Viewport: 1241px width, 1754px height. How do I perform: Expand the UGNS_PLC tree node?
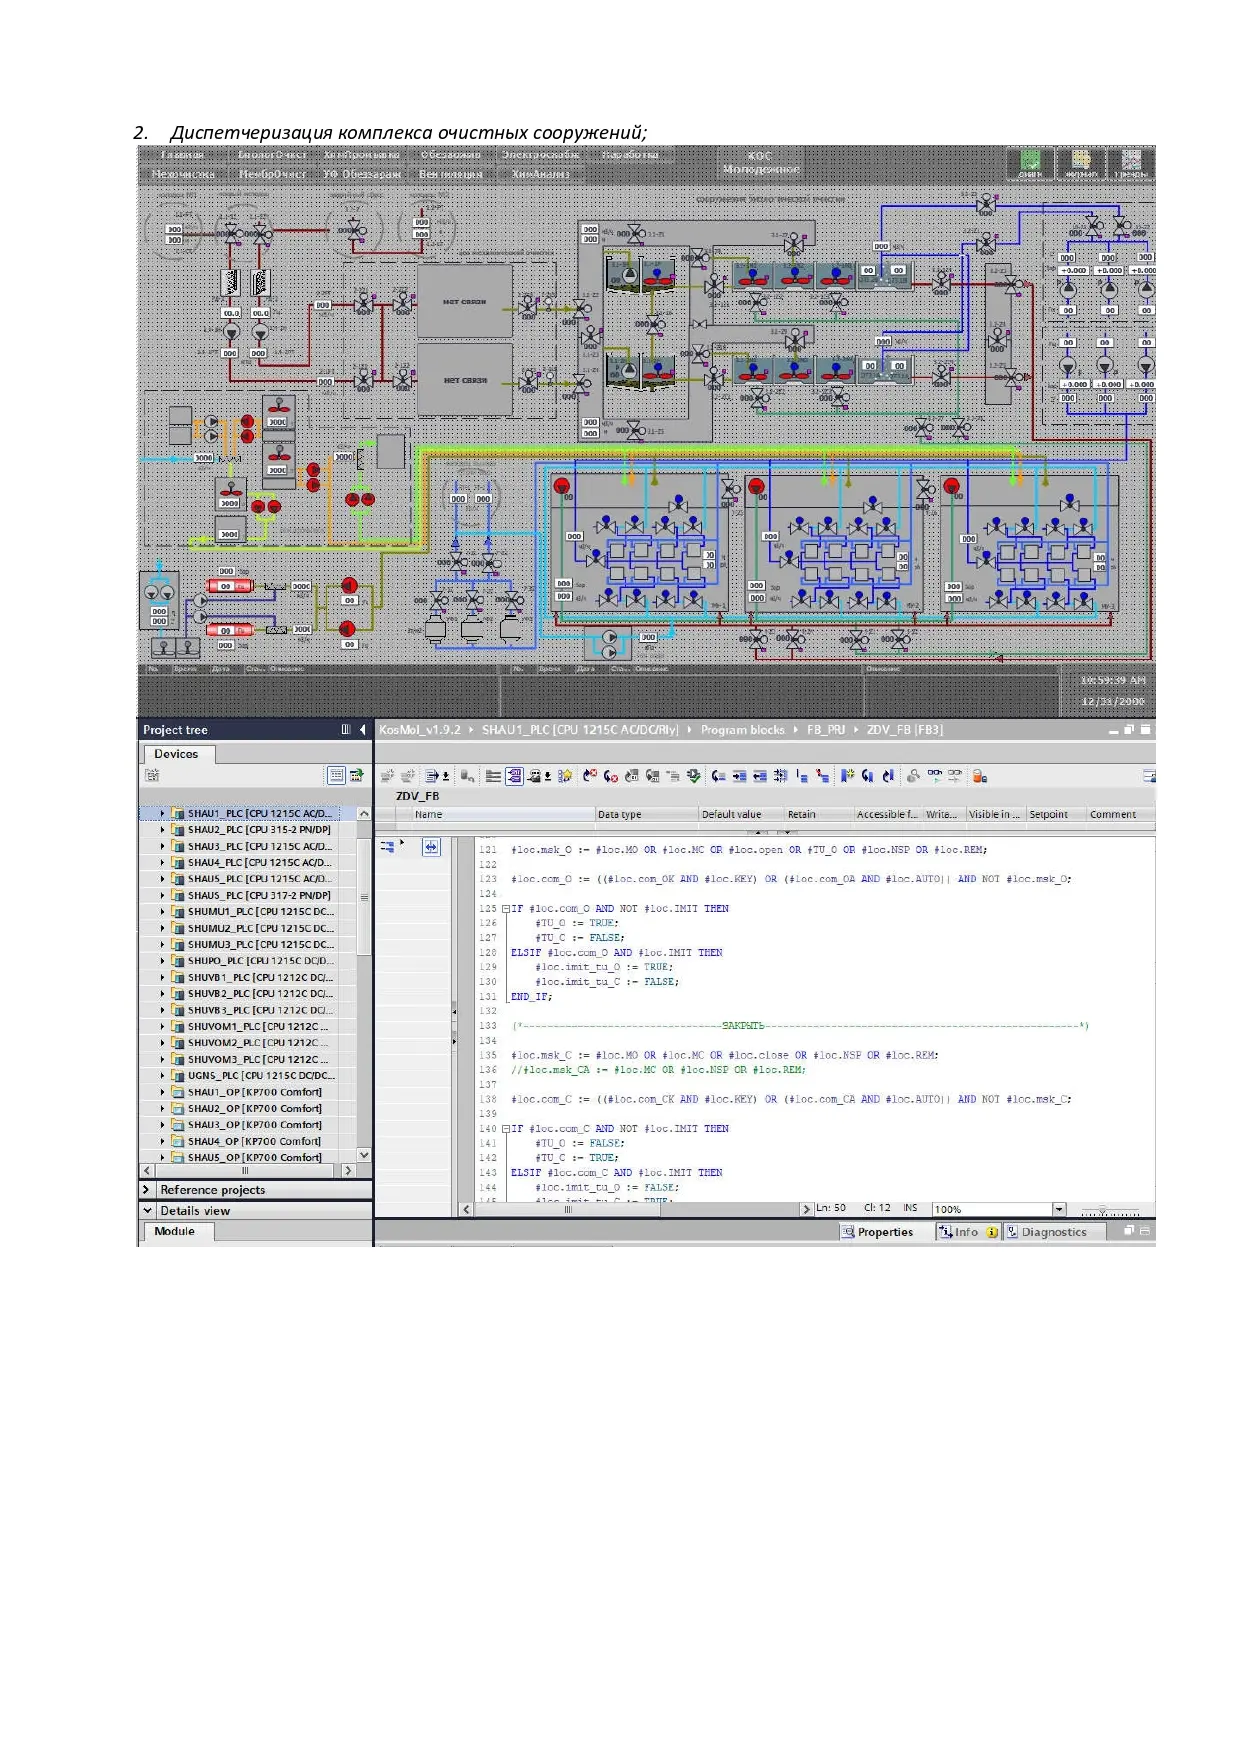tap(163, 1076)
